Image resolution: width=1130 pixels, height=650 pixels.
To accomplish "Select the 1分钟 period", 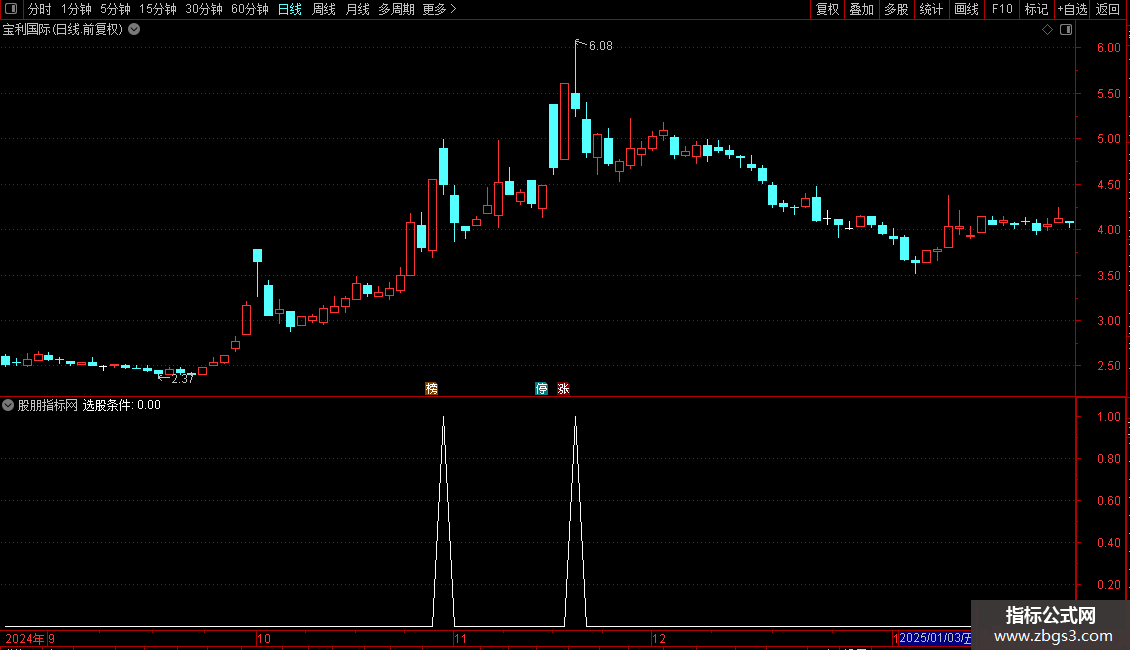I will click(76, 9).
